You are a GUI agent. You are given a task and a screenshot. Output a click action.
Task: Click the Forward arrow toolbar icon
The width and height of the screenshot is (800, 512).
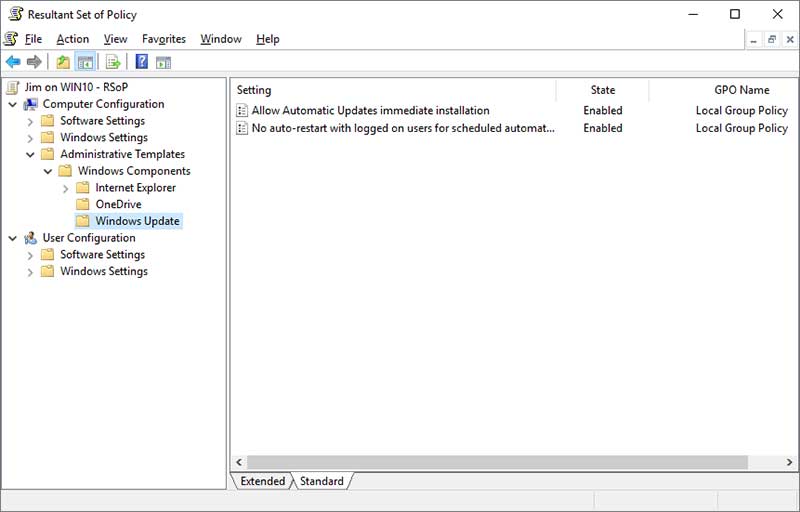pos(35,62)
